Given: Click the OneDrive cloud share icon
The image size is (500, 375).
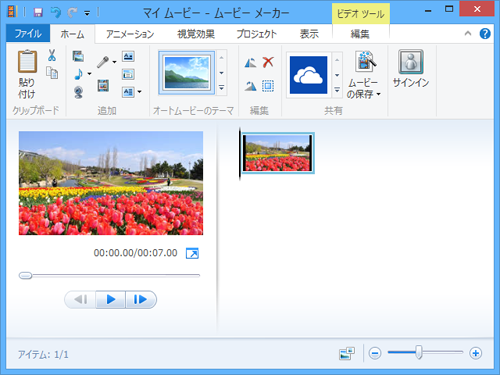Looking at the screenshot, I should click(x=308, y=75).
